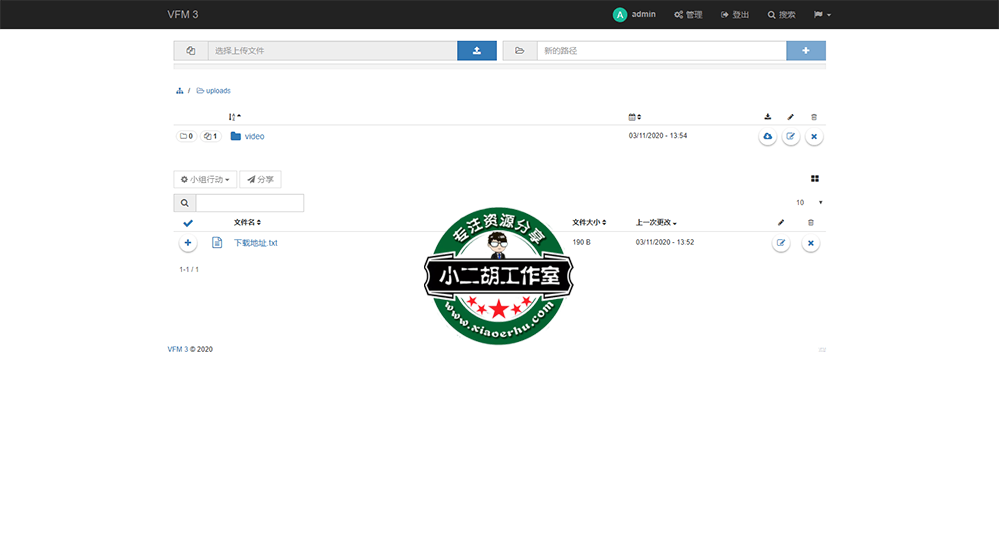Screen dimensions: 999x555
Task: Download the video folder via cloud icon
Action: (x=767, y=136)
